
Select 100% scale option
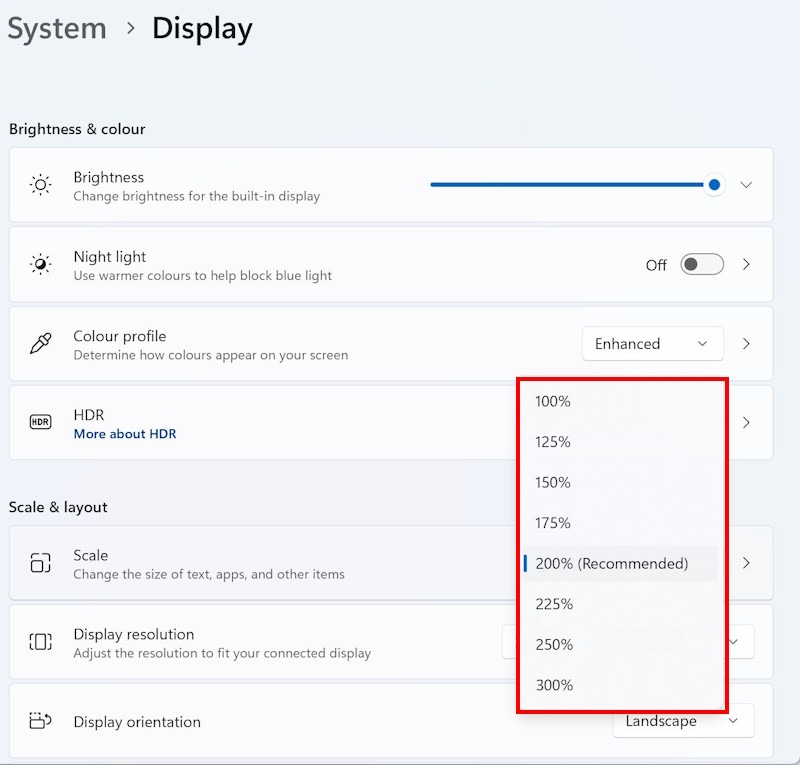coord(553,402)
